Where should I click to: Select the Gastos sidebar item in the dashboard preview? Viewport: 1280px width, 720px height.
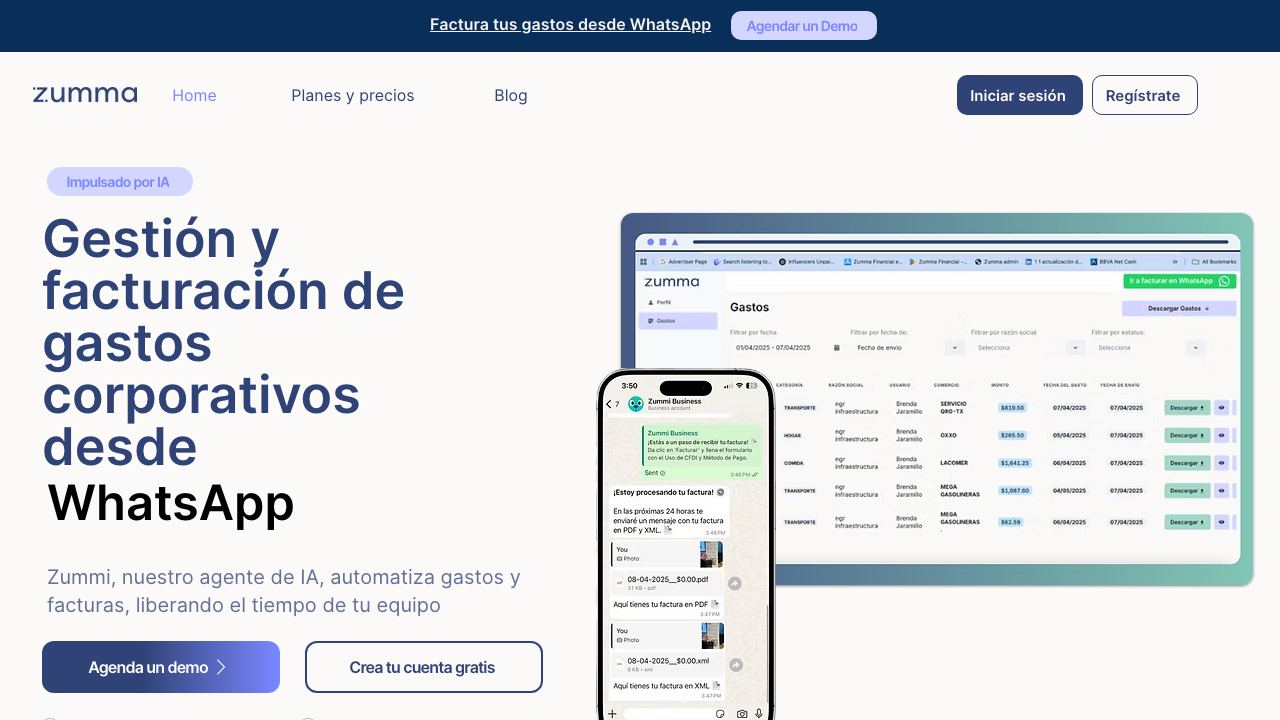click(677, 321)
